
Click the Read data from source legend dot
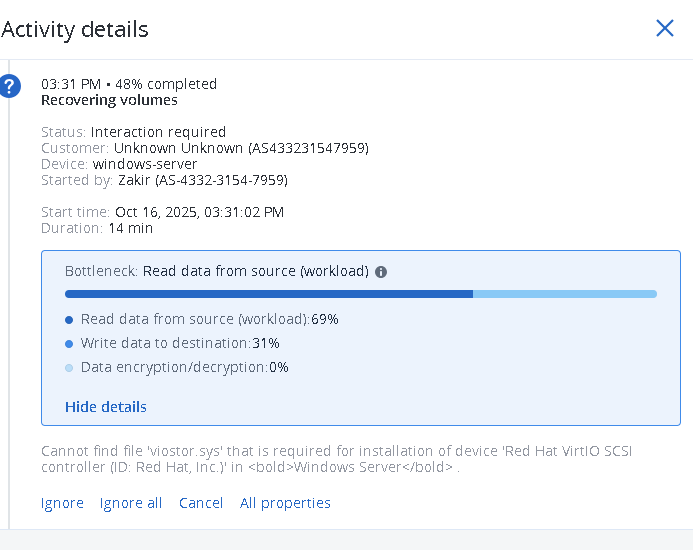(x=69, y=320)
